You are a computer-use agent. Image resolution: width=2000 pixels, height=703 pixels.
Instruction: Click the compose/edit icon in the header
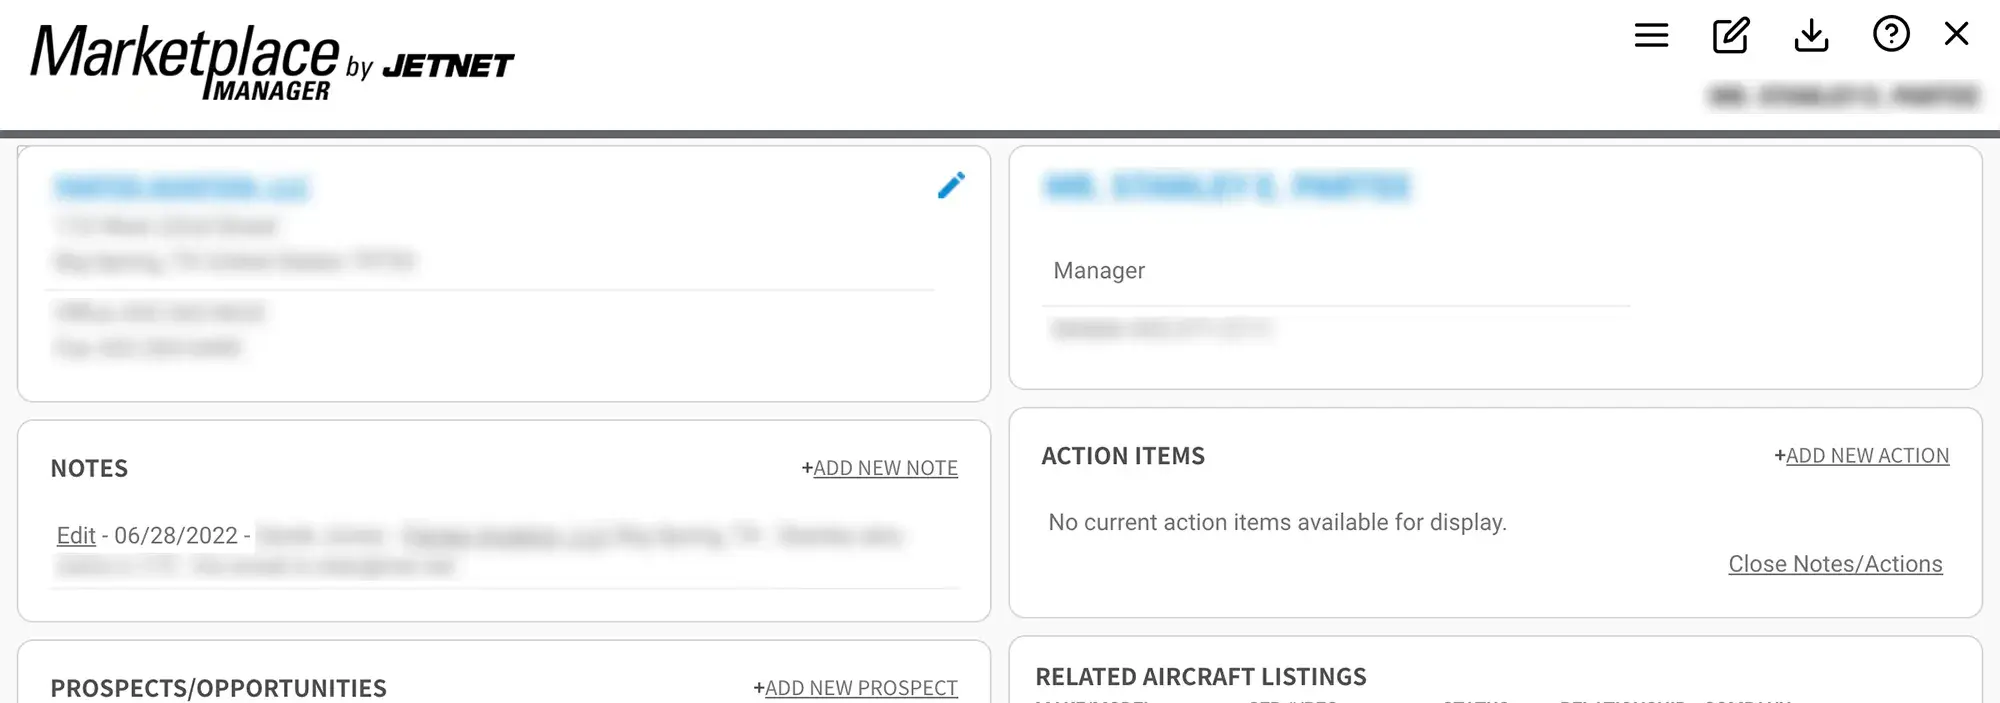[x=1731, y=36]
